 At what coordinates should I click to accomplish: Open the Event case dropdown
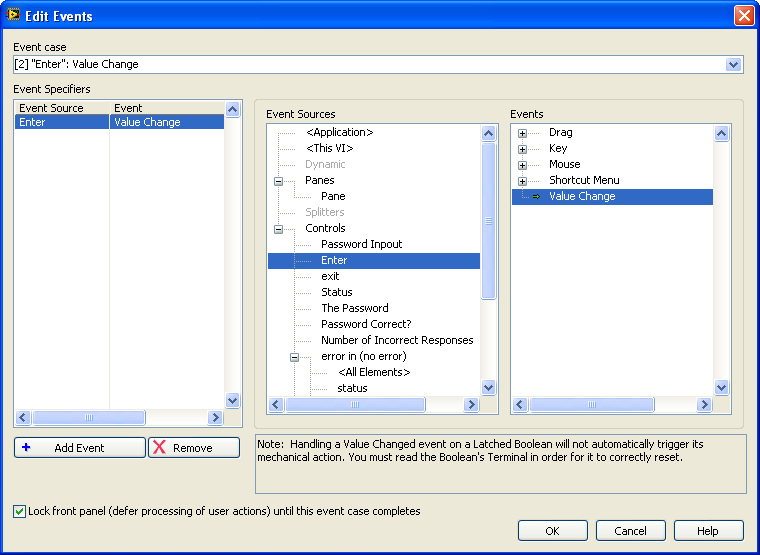click(734, 65)
